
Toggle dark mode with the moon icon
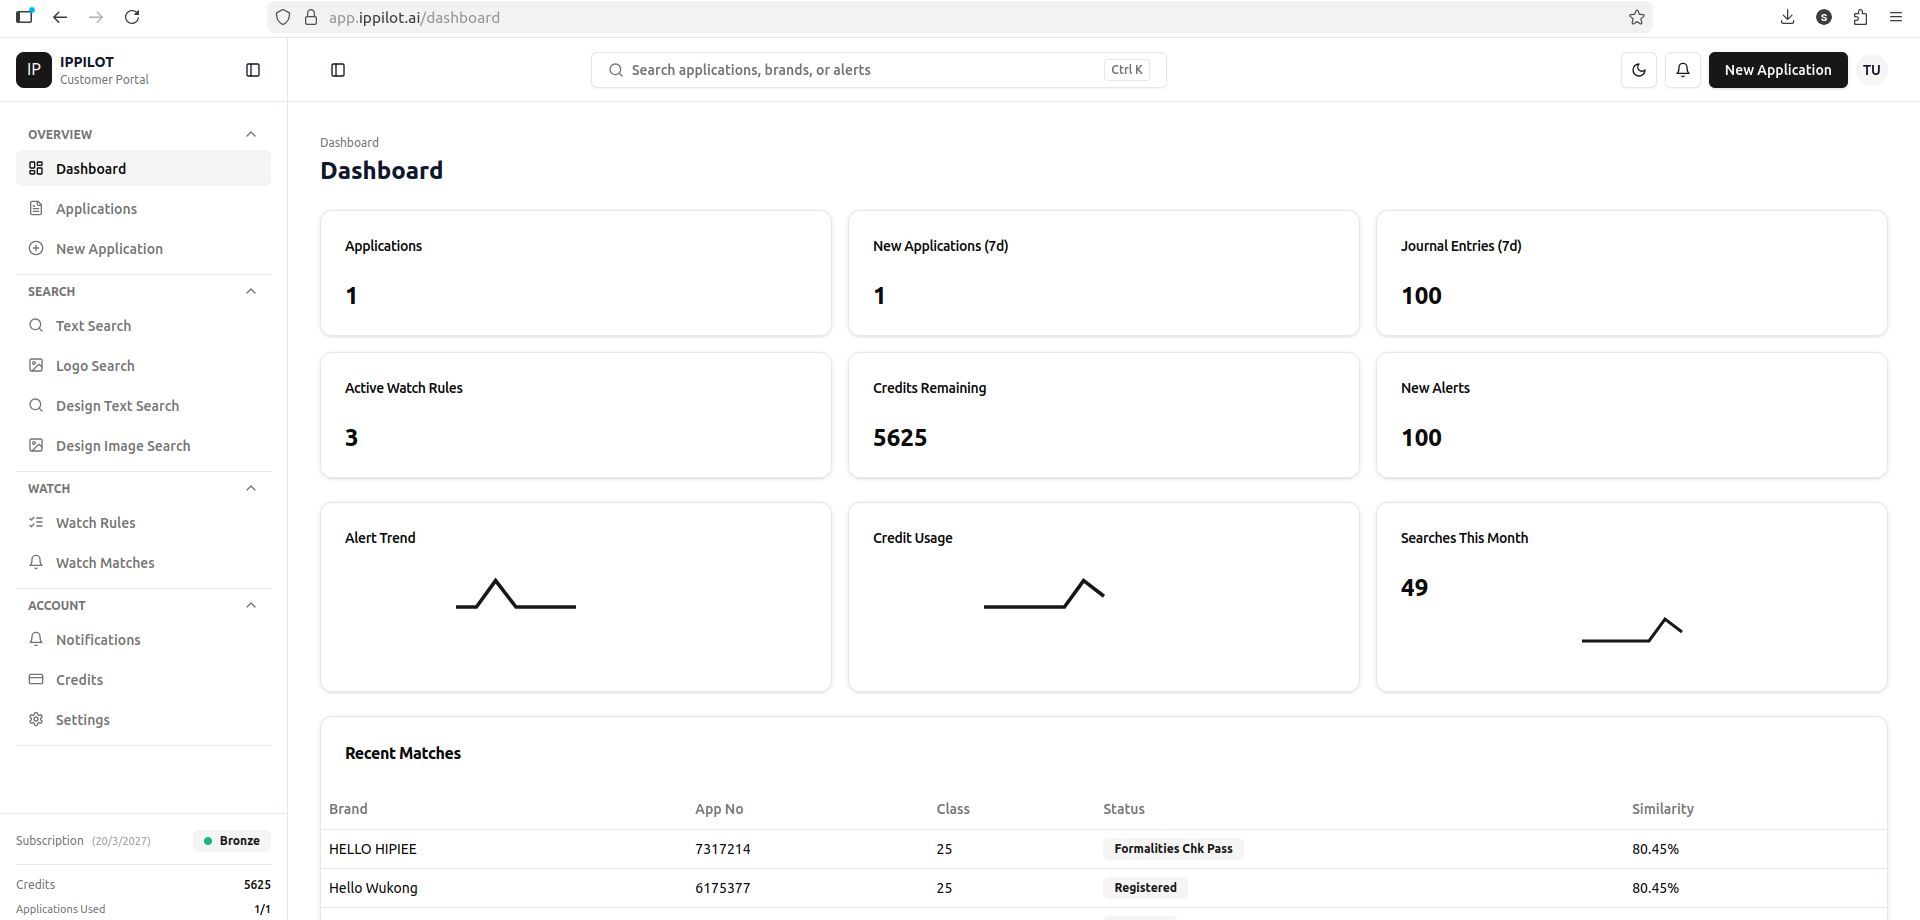click(1638, 70)
